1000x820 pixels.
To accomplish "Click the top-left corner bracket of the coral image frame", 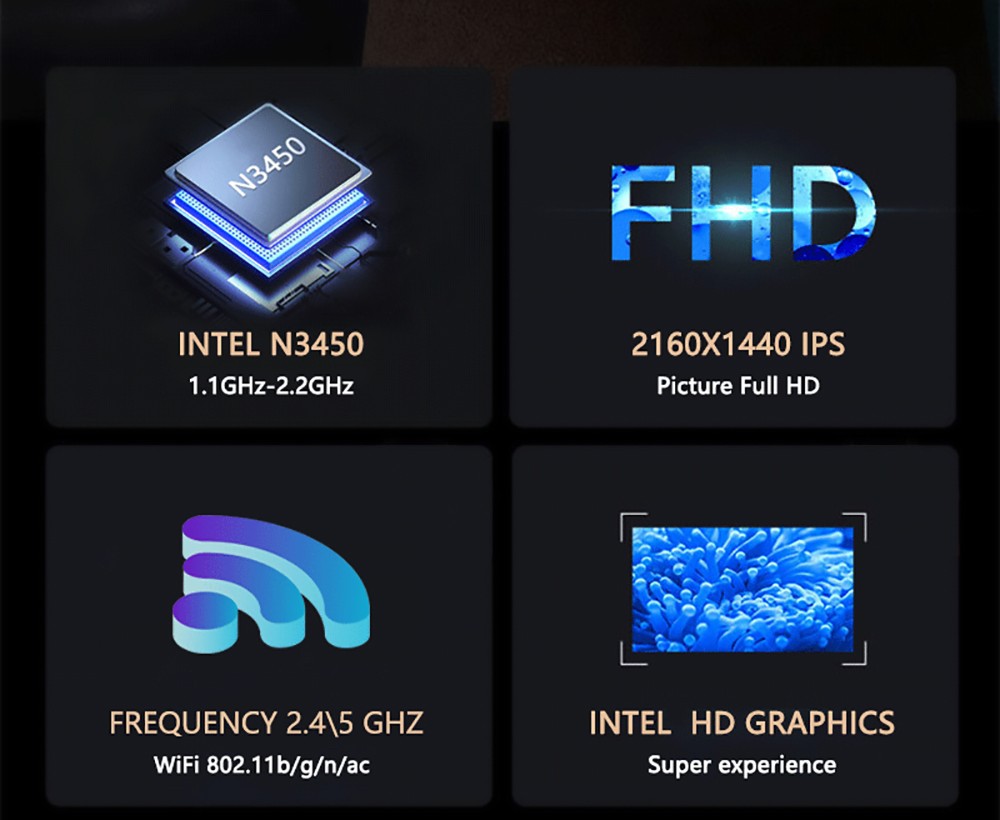I will click(x=633, y=526).
